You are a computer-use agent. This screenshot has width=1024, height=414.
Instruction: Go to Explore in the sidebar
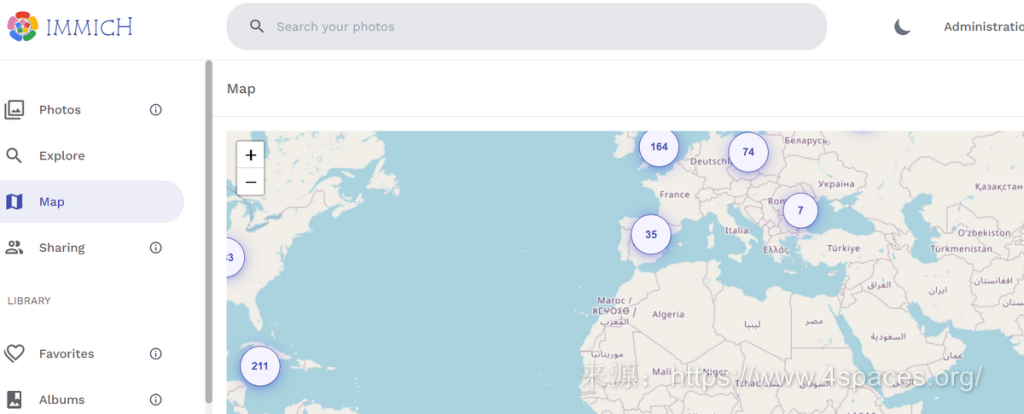[x=61, y=156]
